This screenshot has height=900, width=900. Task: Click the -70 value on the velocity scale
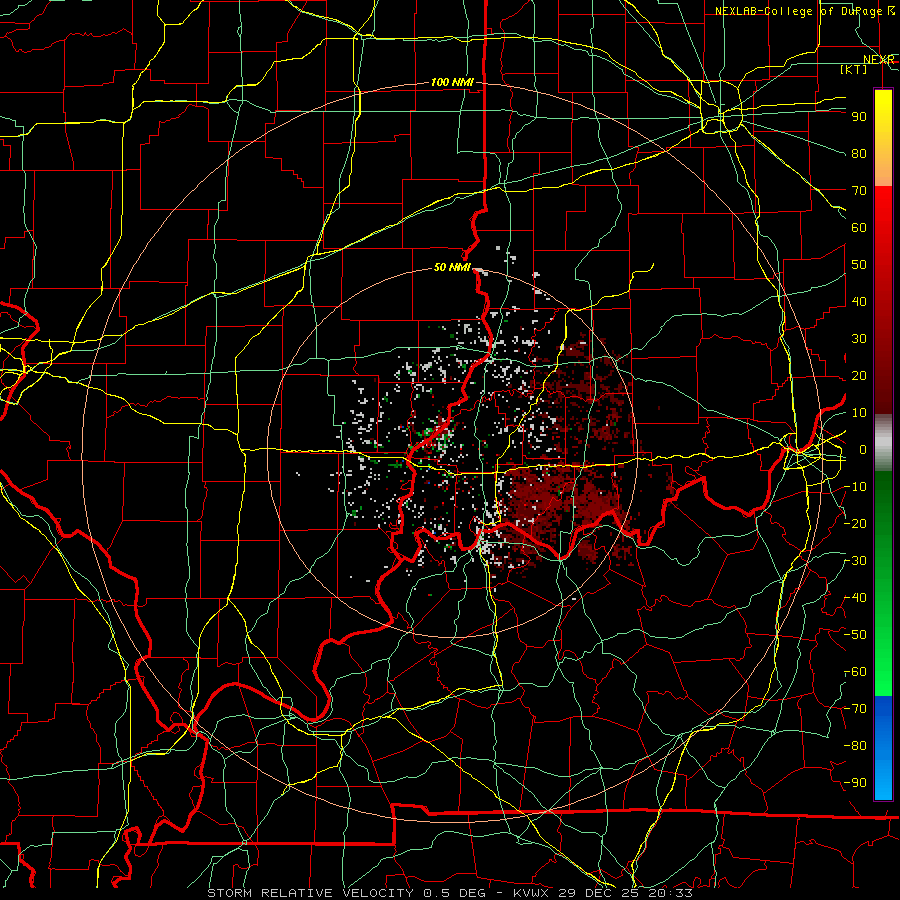[x=856, y=709]
